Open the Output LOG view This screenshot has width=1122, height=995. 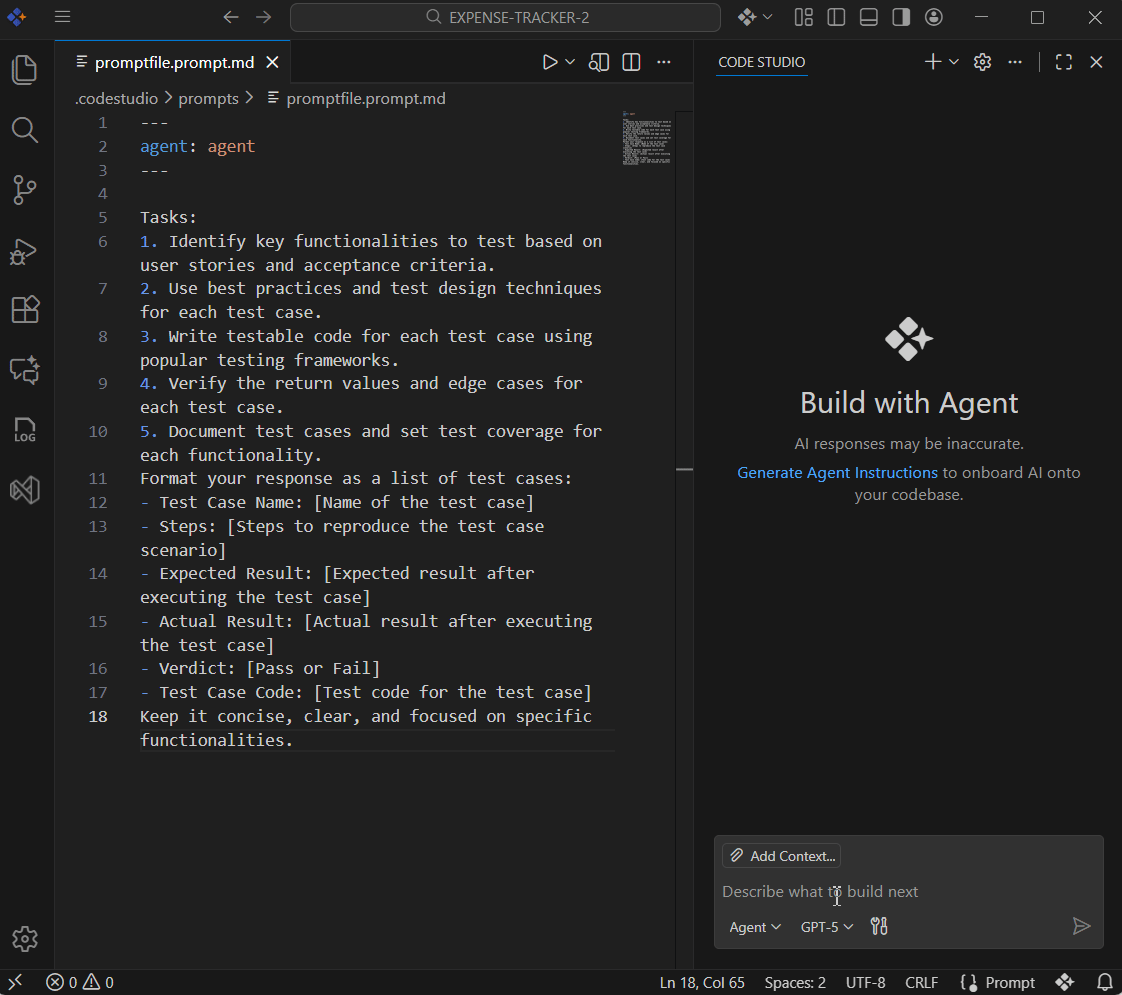[x=24, y=430]
